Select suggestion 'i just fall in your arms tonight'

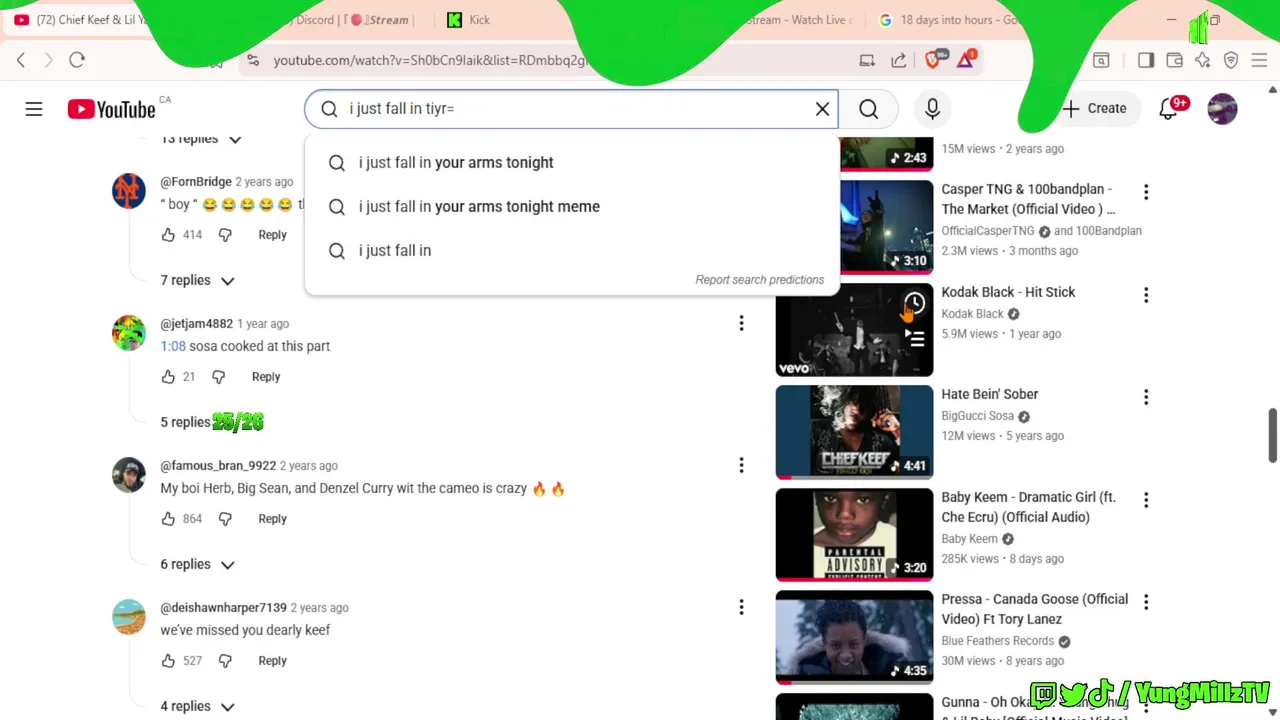[572, 162]
